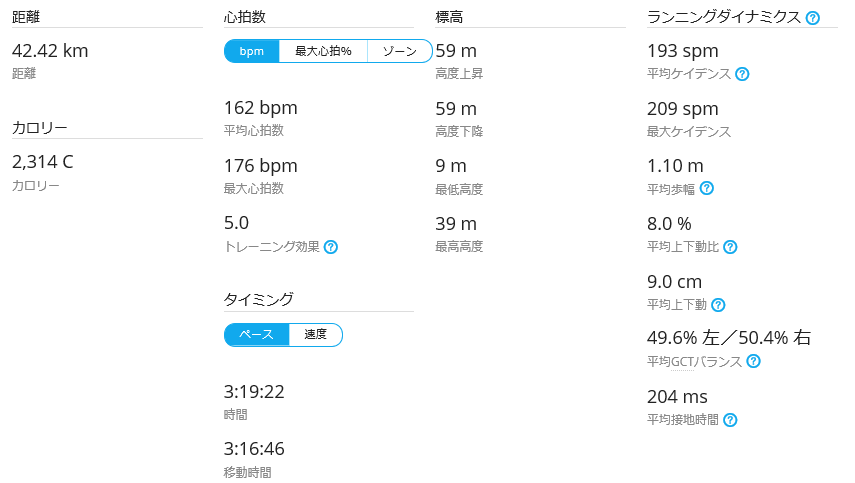Switch timing display to 速度
855x483 pixels.
tap(316, 335)
